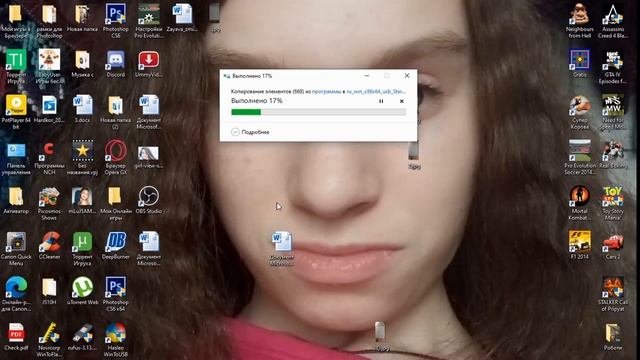Launch Торрент Игруха with TI icon
This screenshot has height=360, width=640.
point(16,67)
